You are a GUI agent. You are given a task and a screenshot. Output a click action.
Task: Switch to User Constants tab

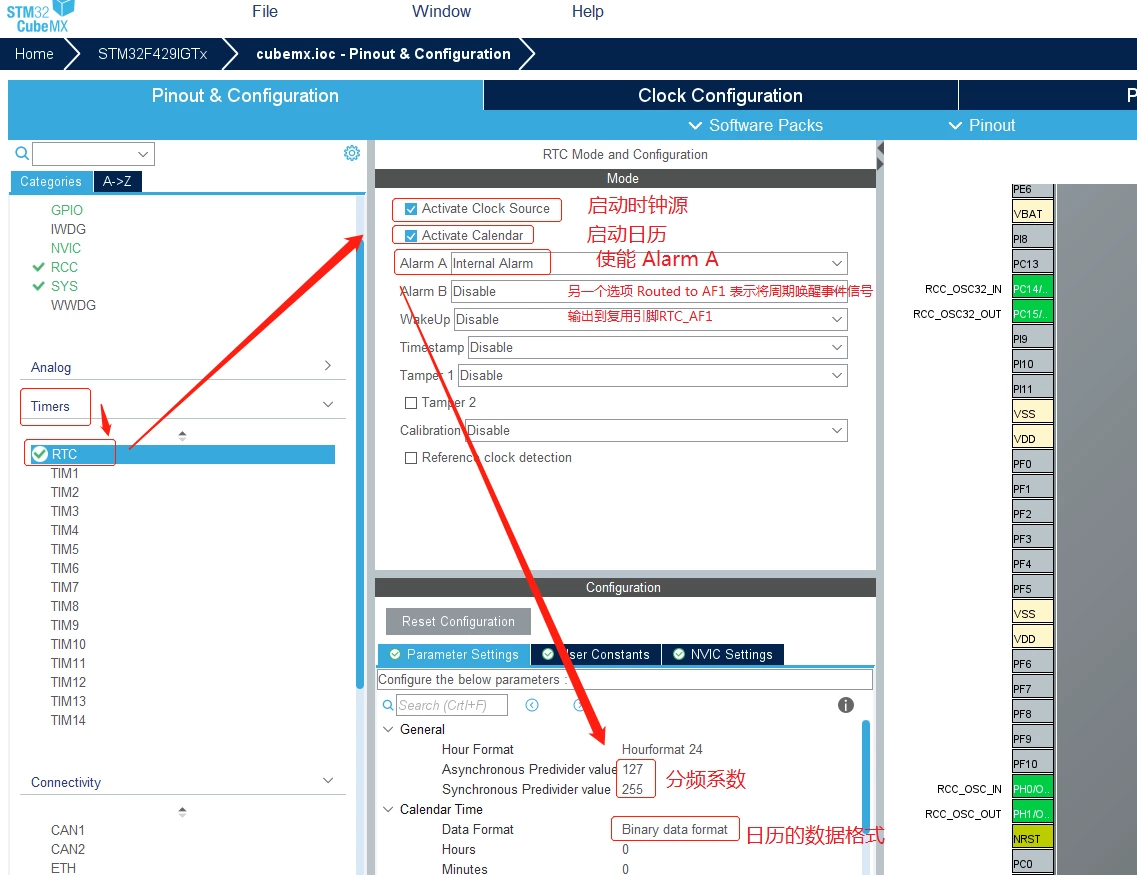(596, 655)
